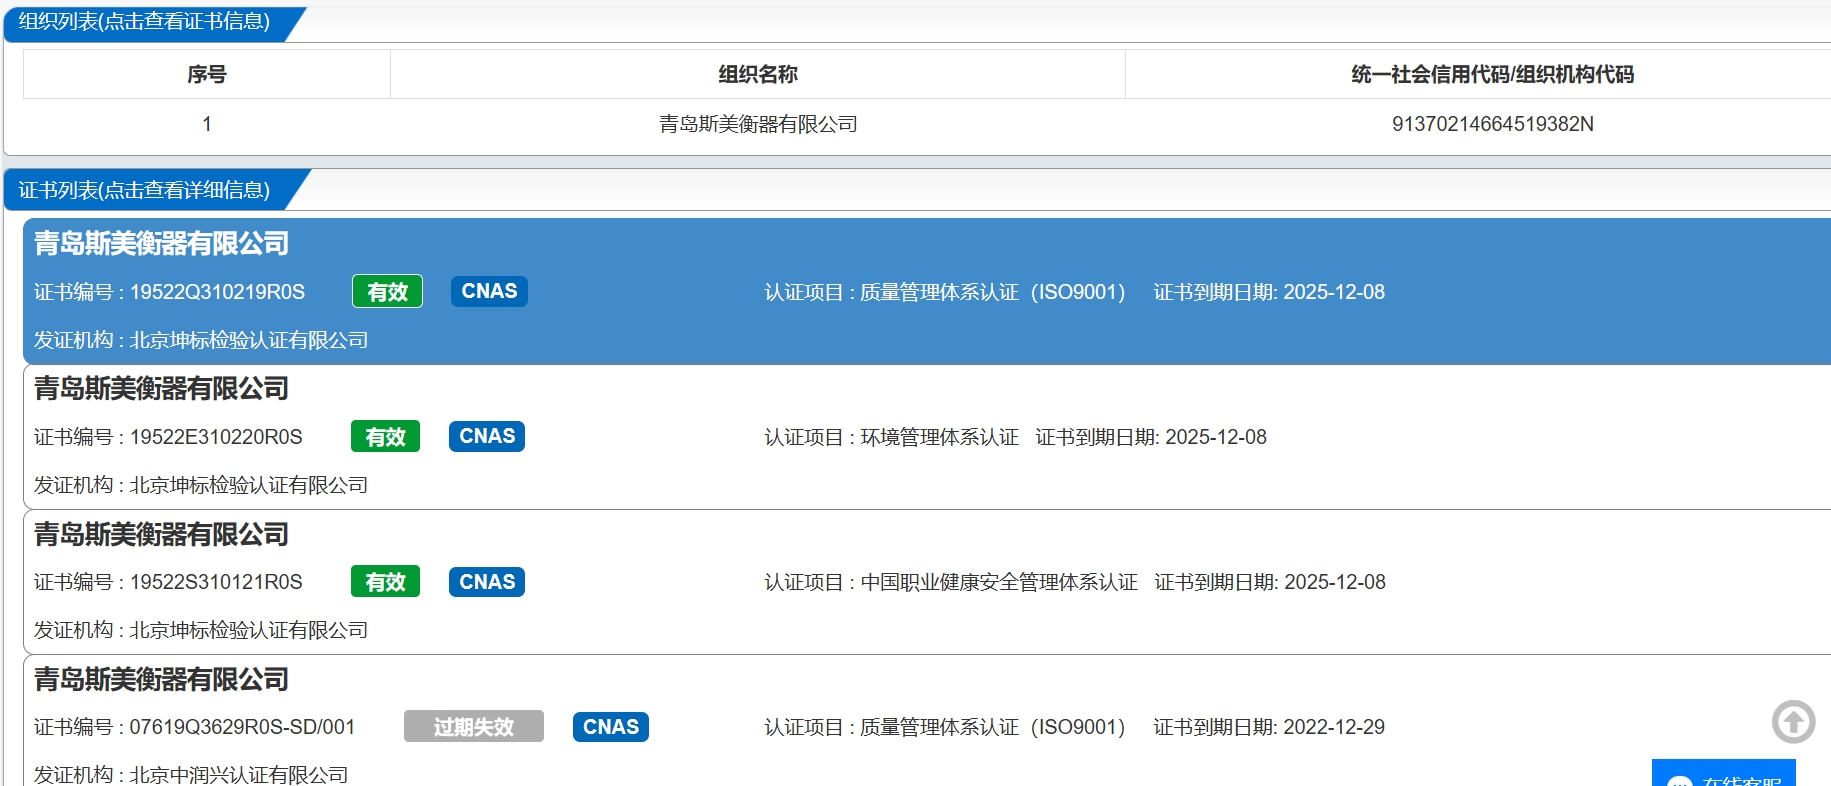This screenshot has width=1831, height=786.
Task: Click the white company title in the highlighted blue certificate card
Action: click(x=161, y=243)
